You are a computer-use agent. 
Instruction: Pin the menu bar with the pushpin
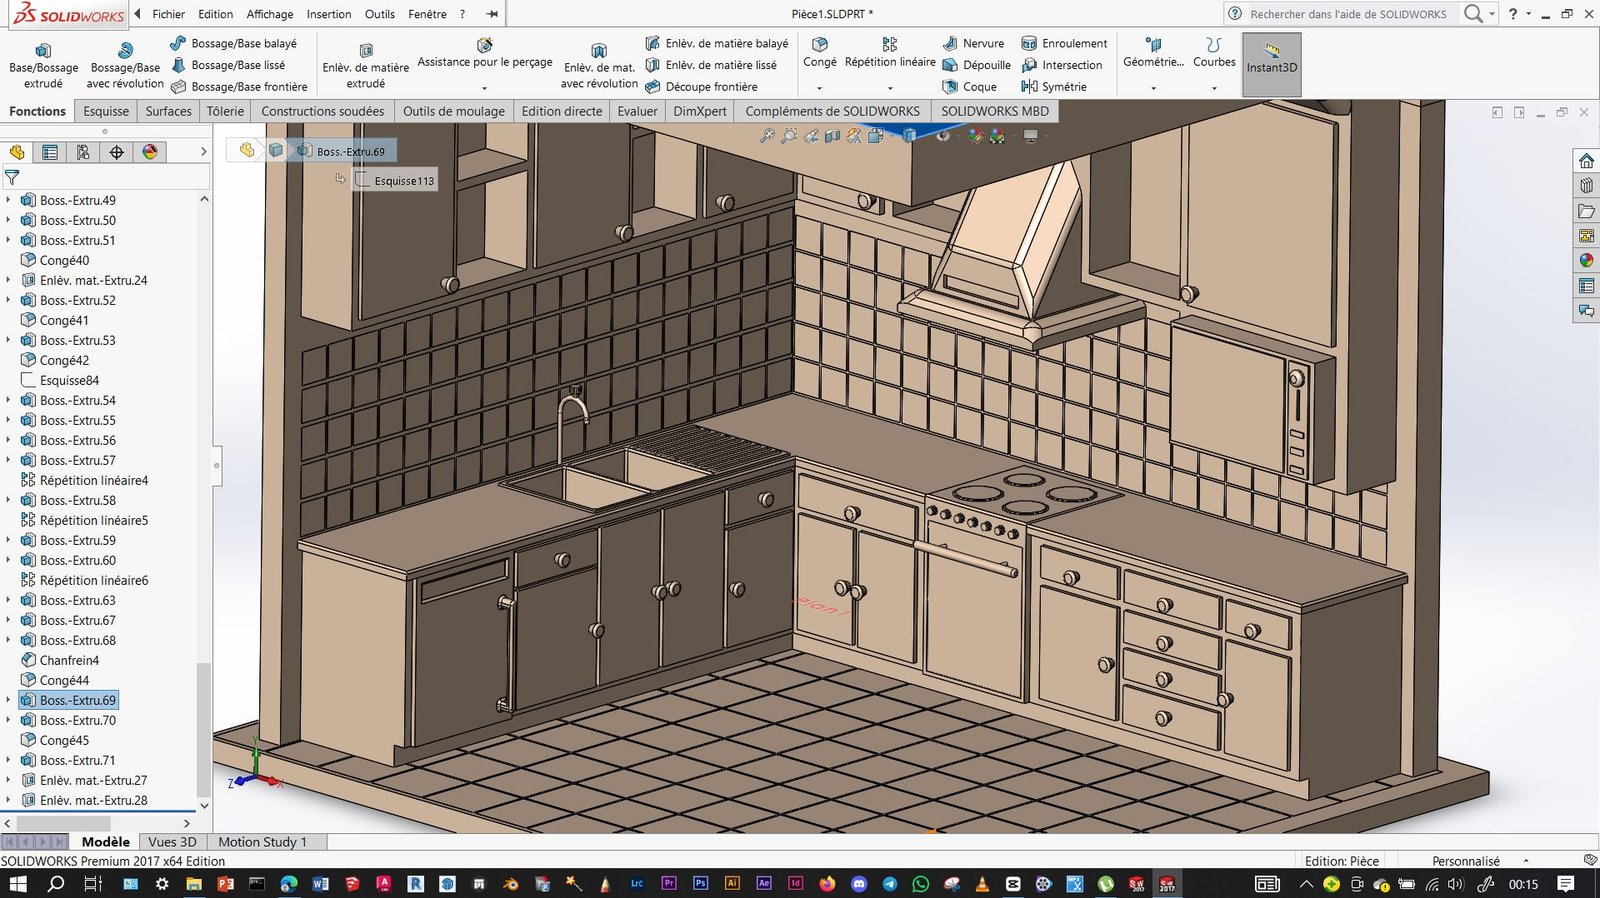tap(492, 14)
